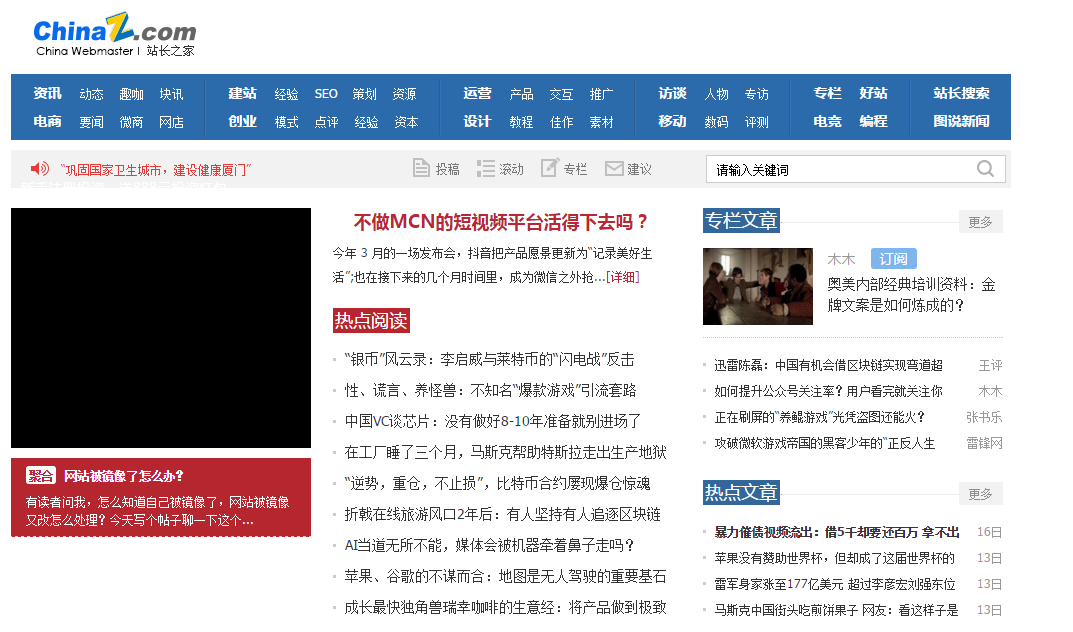Click the ChinaZ.com site logo
This screenshot has width=1073, height=632.
click(x=113, y=32)
